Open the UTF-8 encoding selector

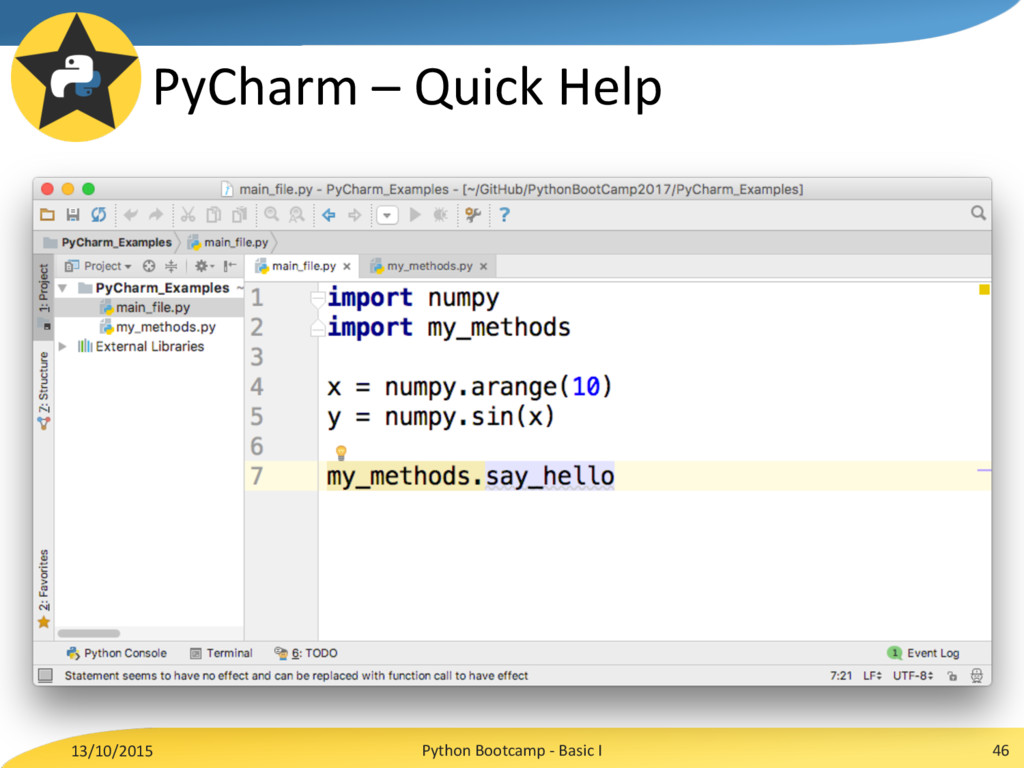(912, 675)
